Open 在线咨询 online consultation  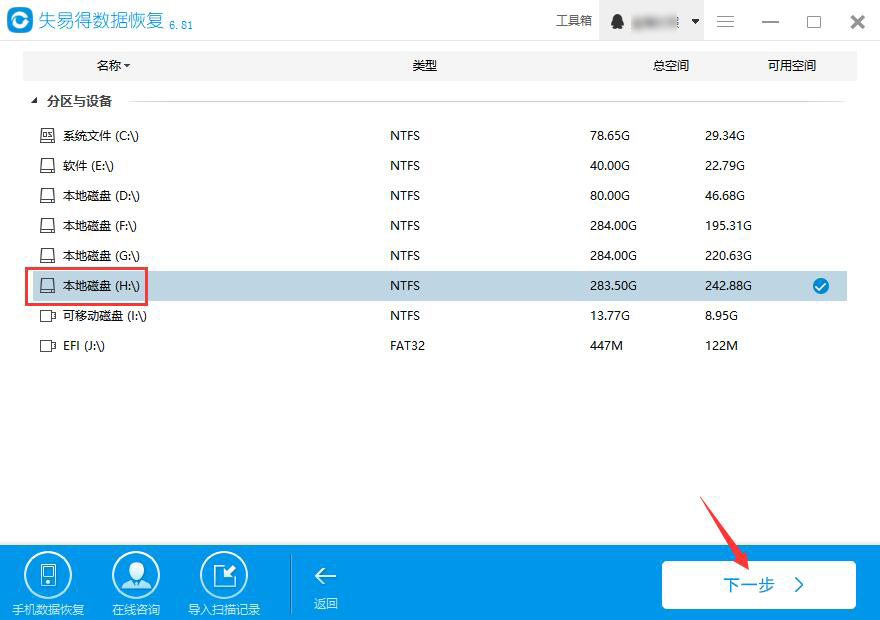tap(136, 584)
